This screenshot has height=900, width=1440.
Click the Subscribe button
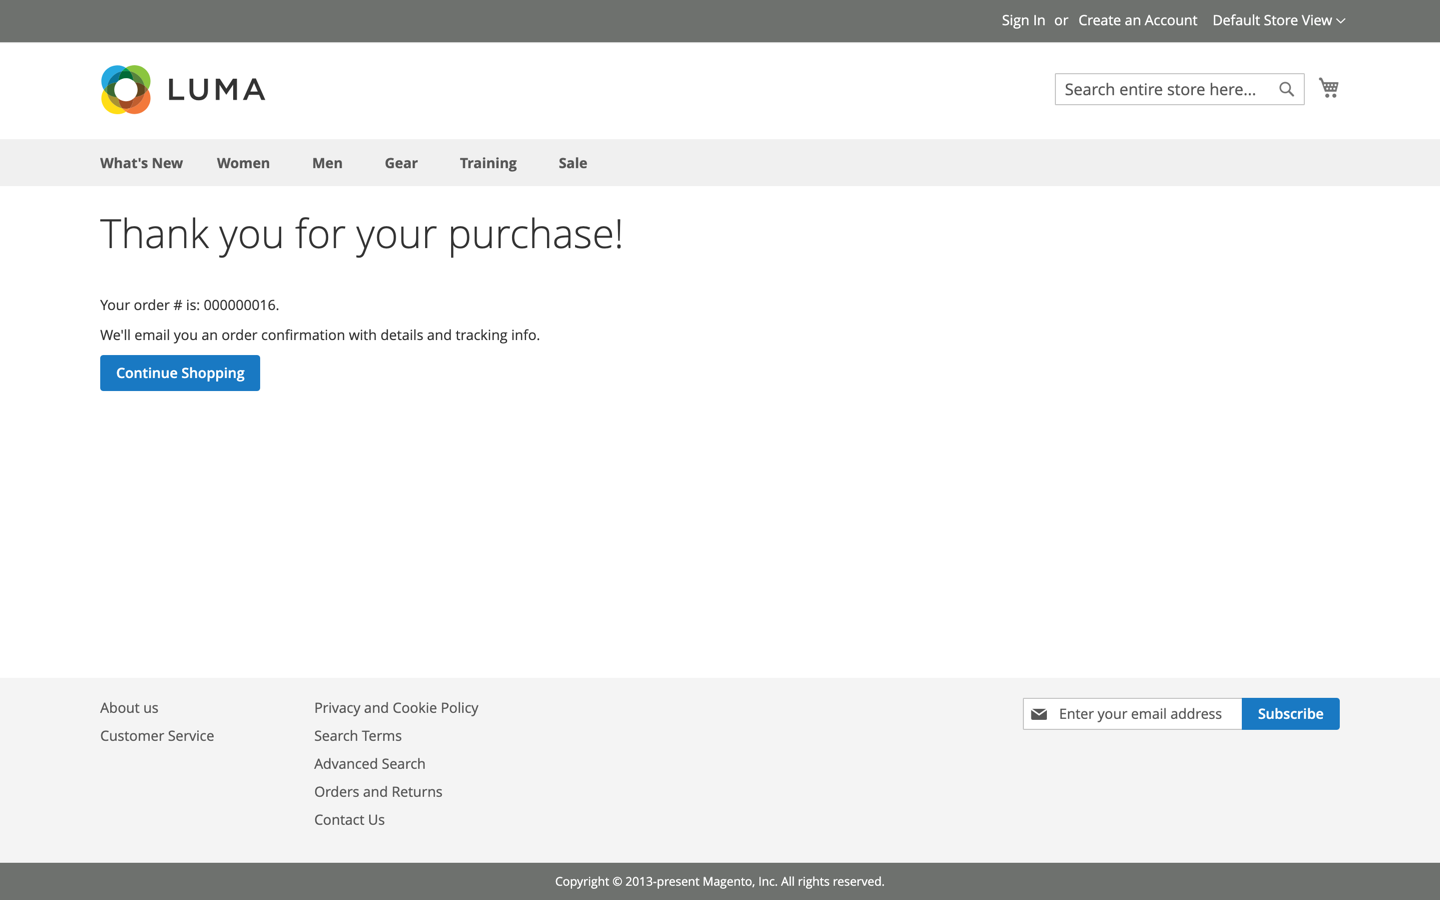(1290, 714)
